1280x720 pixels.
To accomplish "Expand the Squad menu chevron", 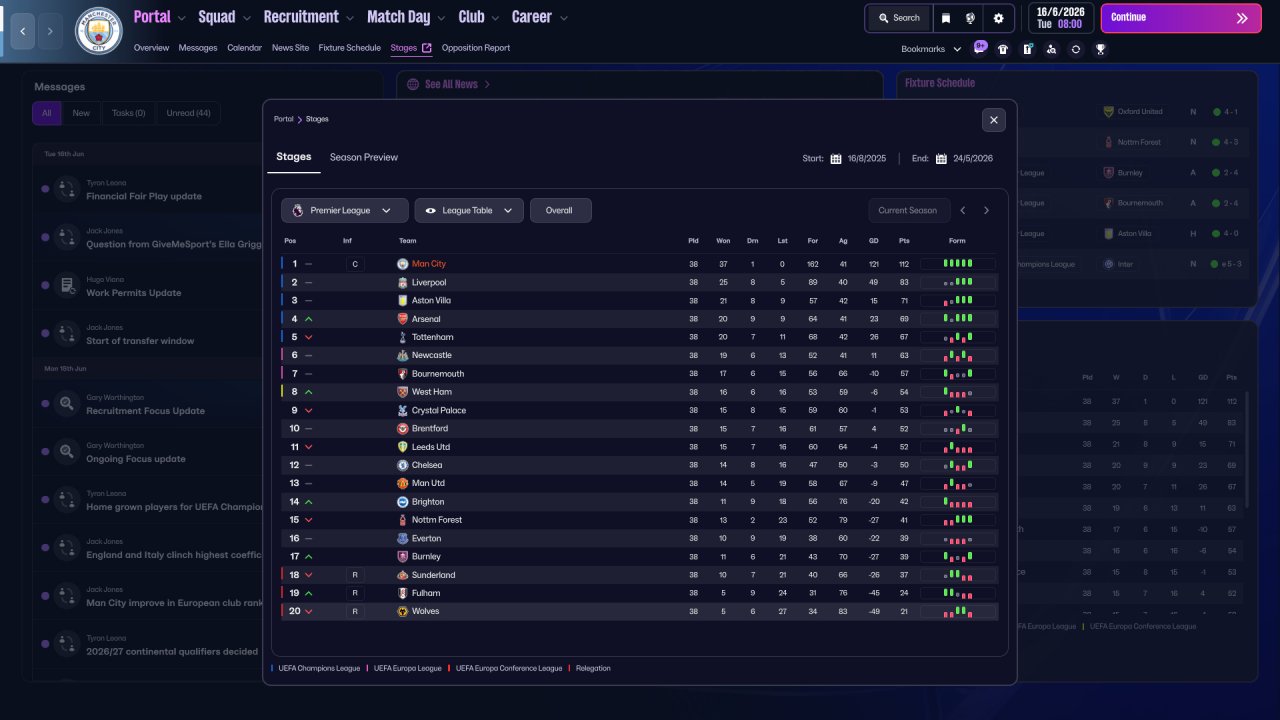I will (x=246, y=18).
